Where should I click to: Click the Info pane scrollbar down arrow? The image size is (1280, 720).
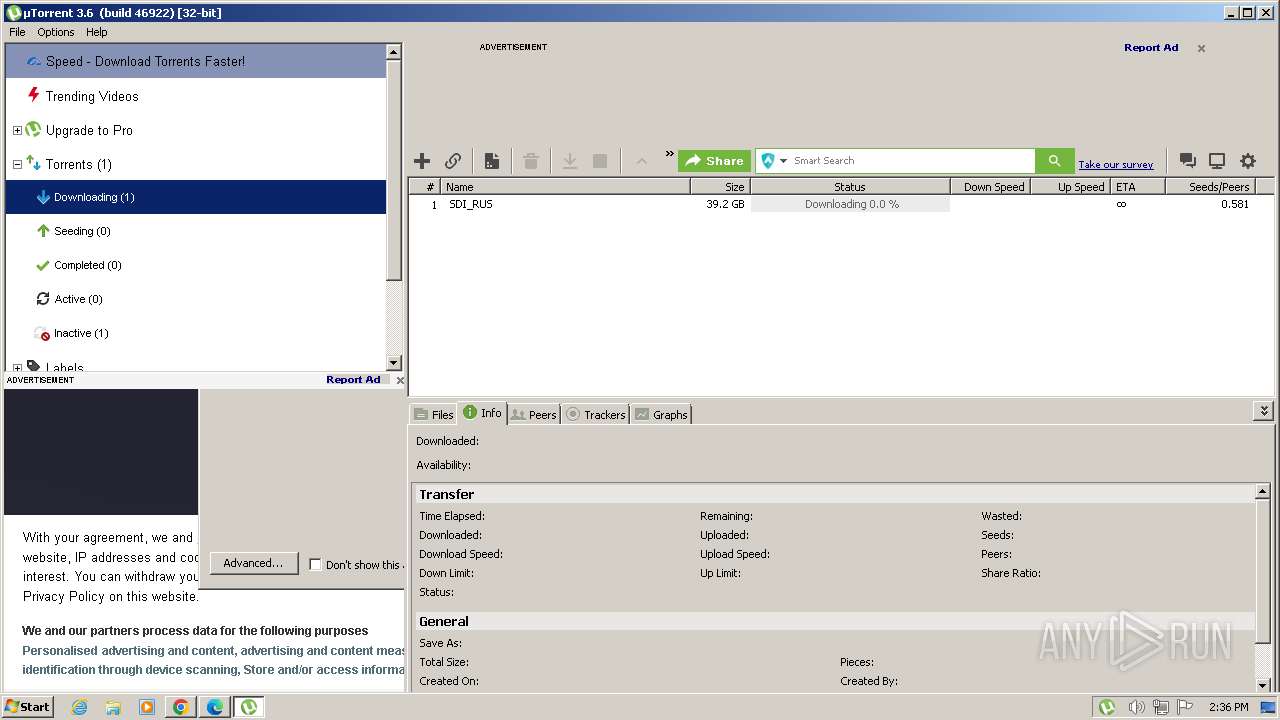click(x=1263, y=685)
